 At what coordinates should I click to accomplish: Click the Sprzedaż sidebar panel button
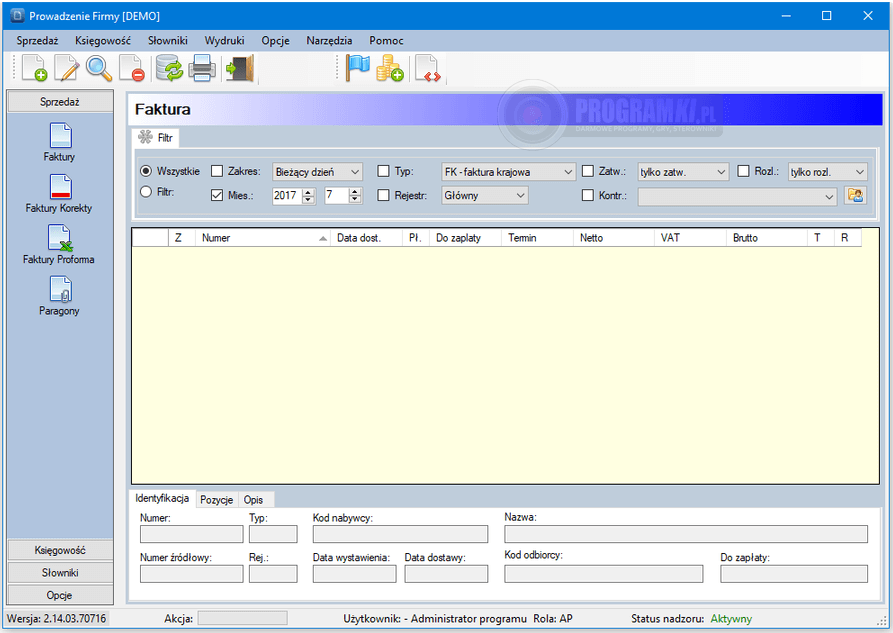(60, 101)
